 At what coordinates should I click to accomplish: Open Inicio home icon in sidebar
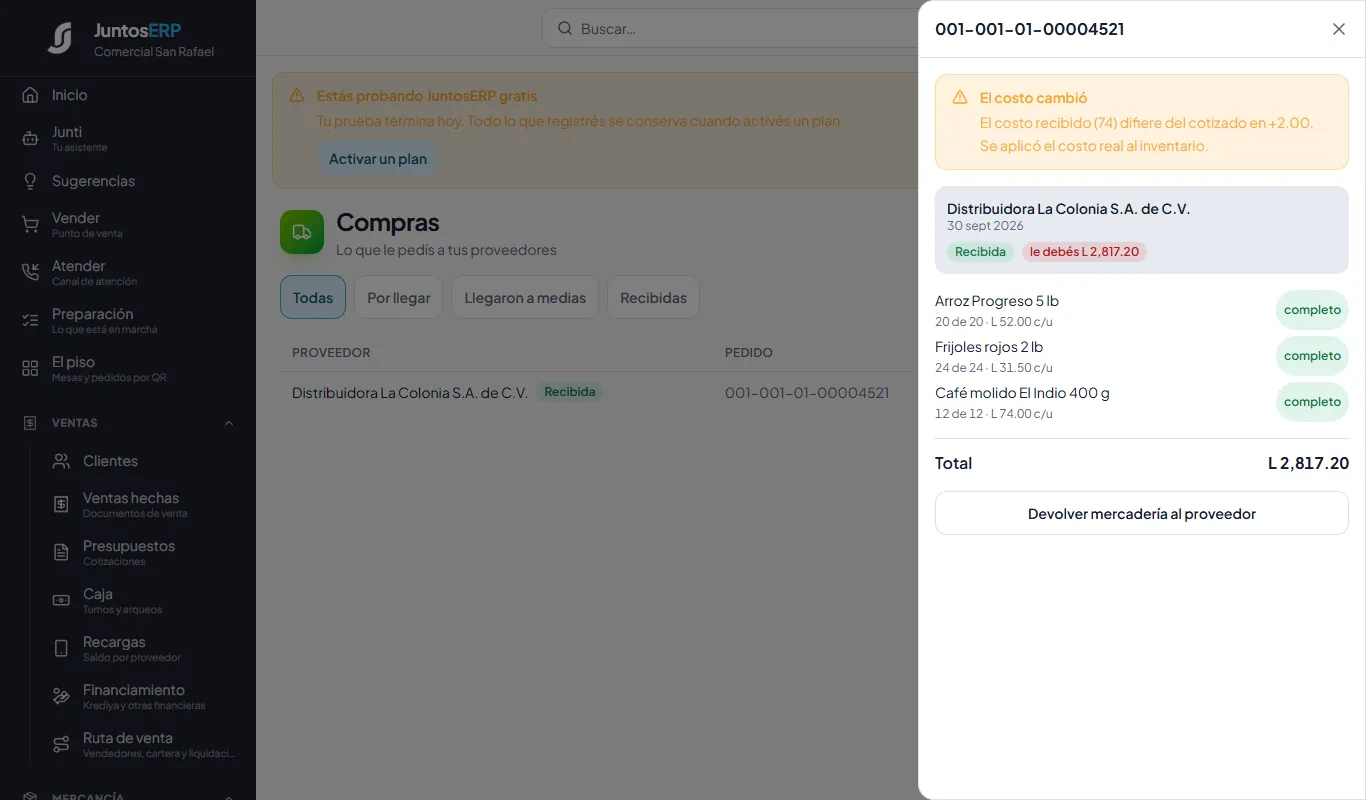pyautogui.click(x=30, y=95)
